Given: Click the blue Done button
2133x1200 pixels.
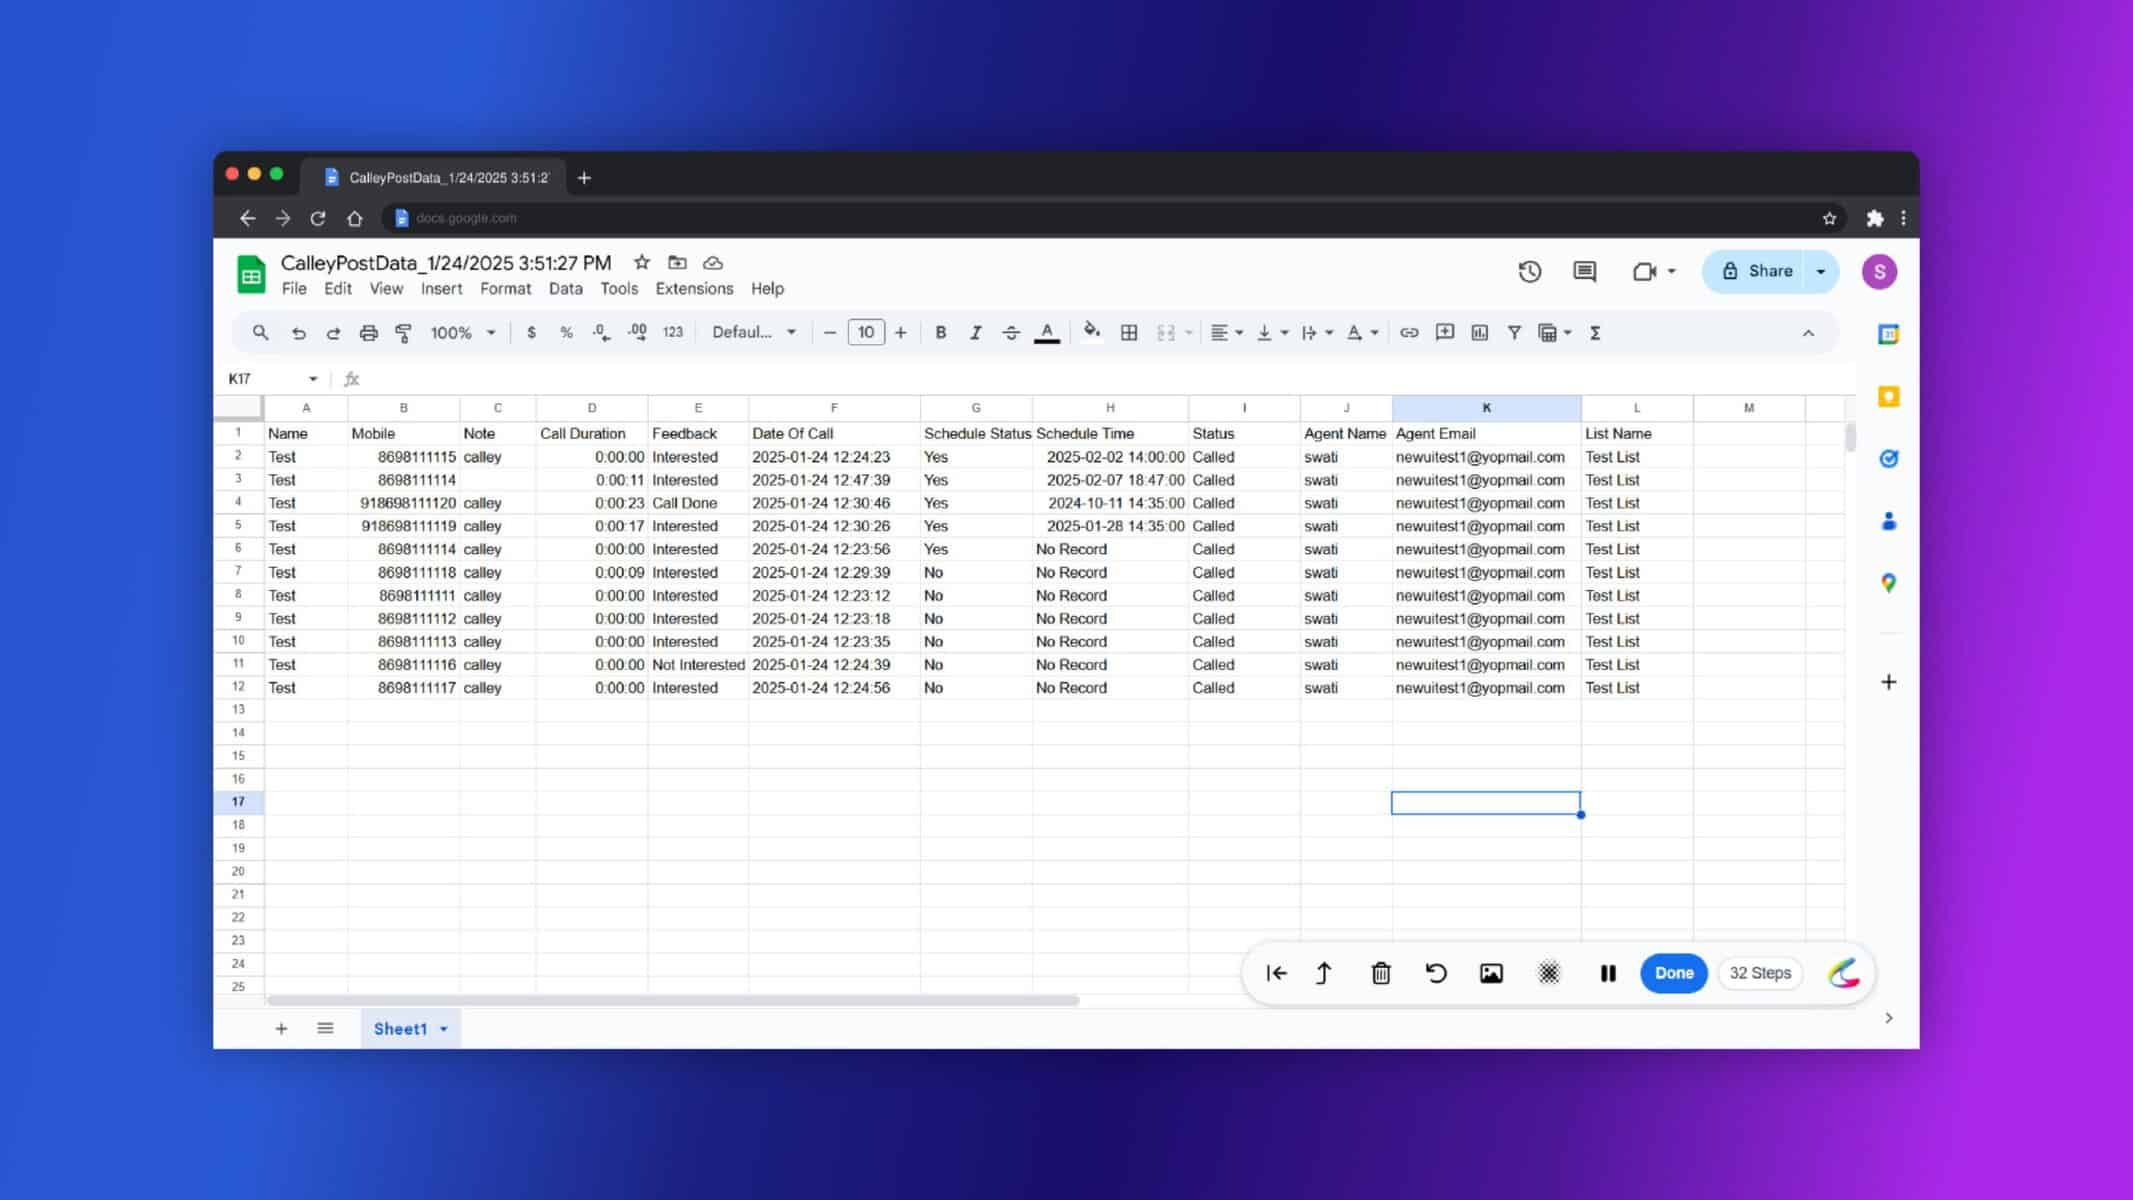Looking at the screenshot, I should [1673, 973].
